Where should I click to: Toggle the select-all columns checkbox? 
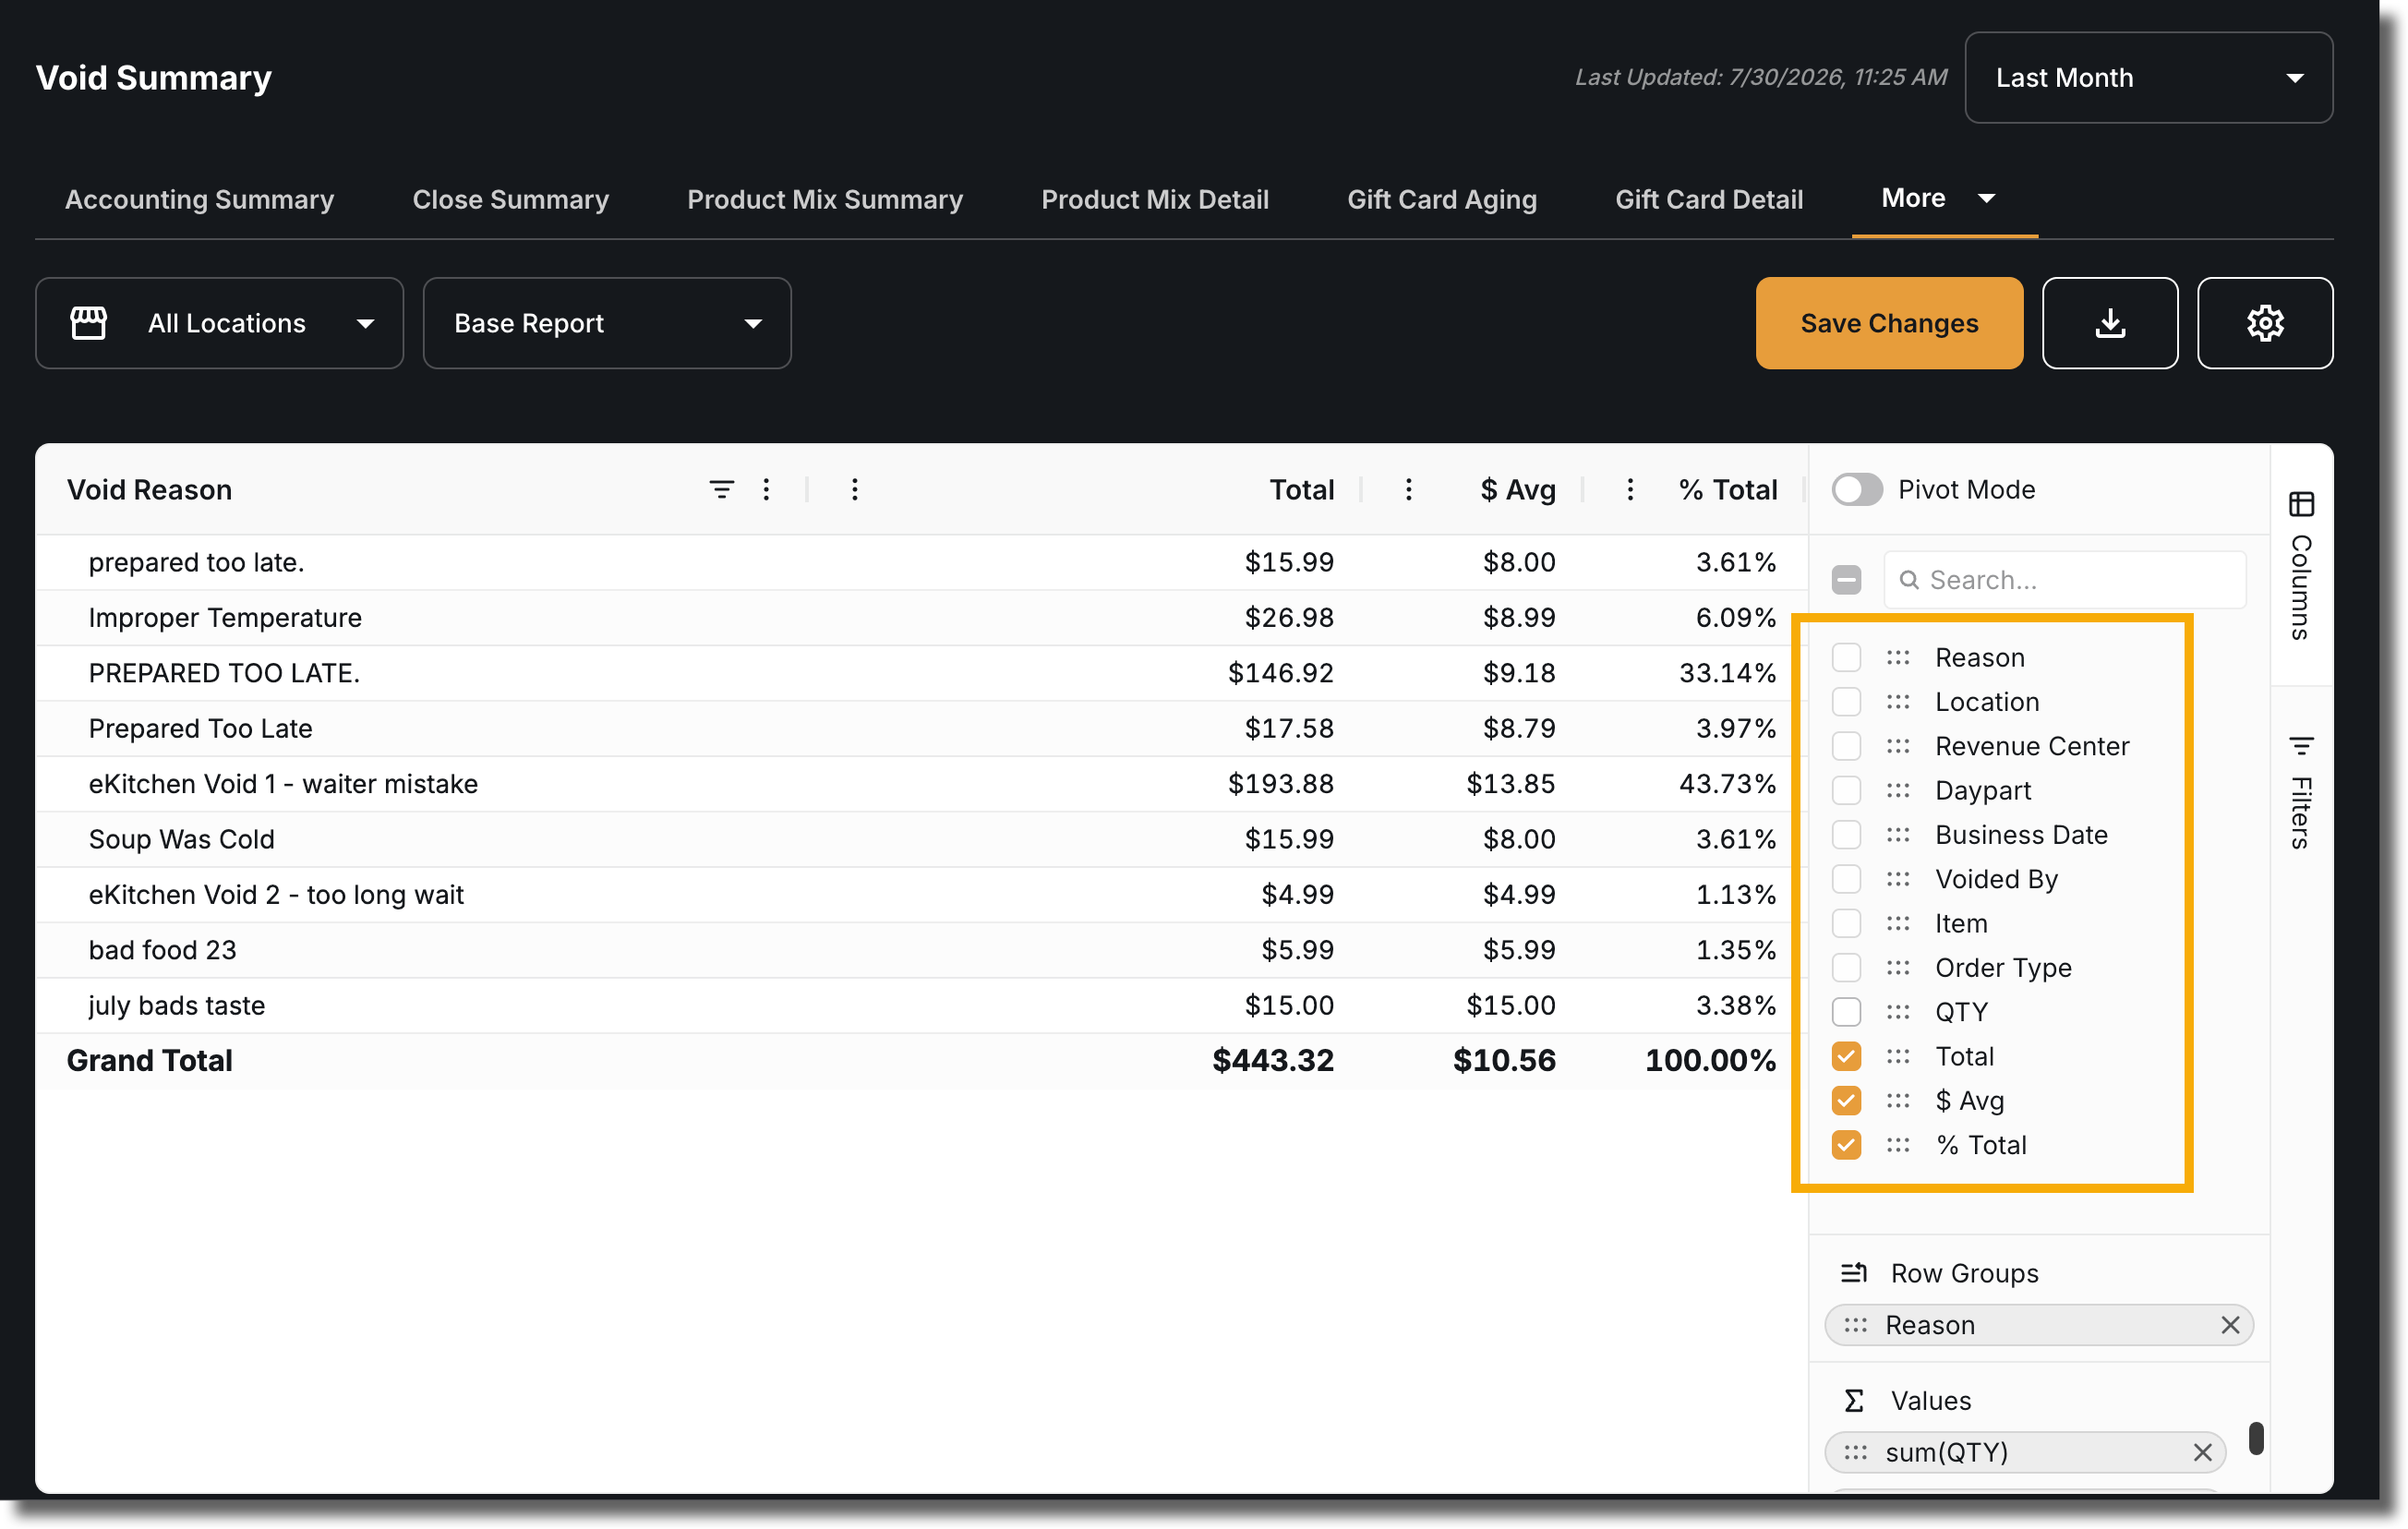click(x=1846, y=579)
